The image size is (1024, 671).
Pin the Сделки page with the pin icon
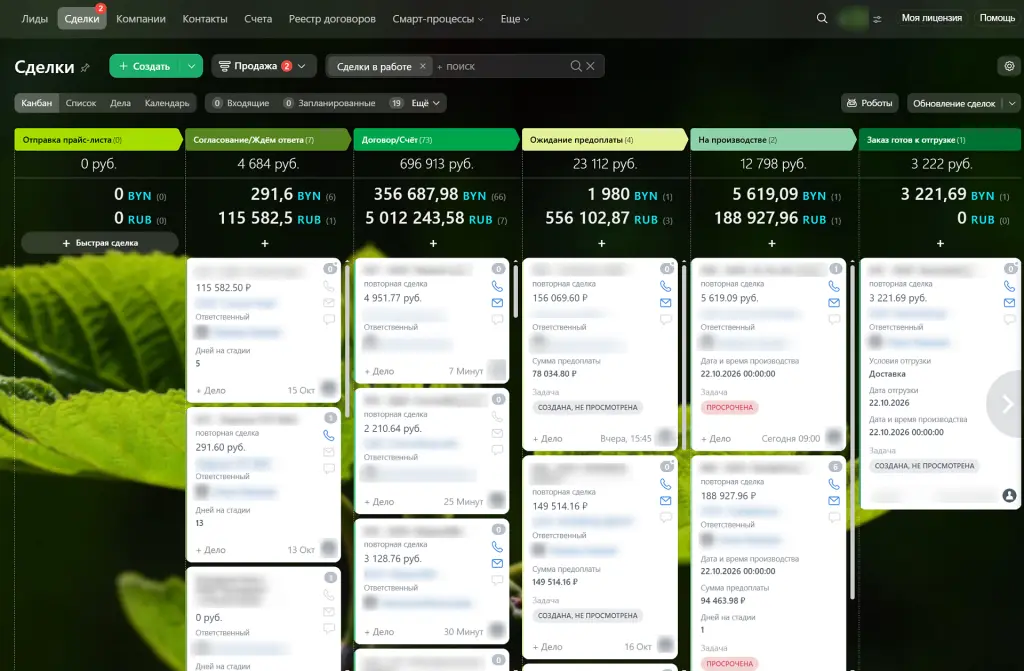tap(86, 67)
